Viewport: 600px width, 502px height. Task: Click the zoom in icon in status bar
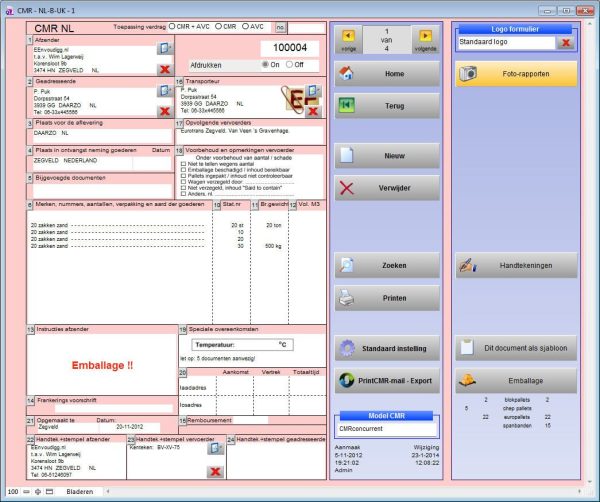coord(38,492)
